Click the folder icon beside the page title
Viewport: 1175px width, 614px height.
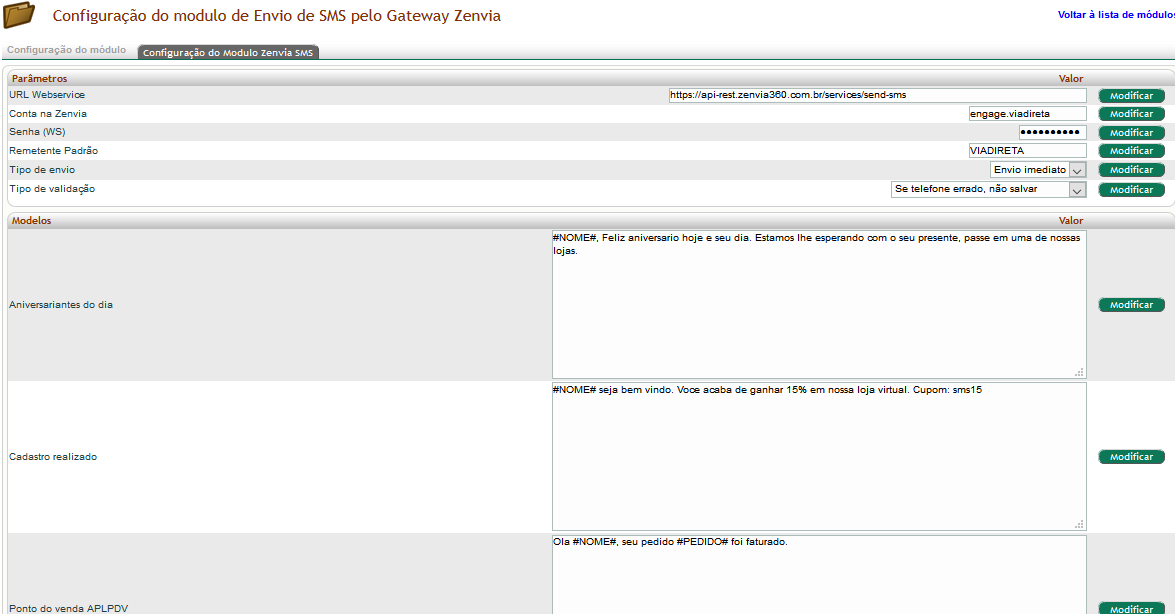click(19, 15)
